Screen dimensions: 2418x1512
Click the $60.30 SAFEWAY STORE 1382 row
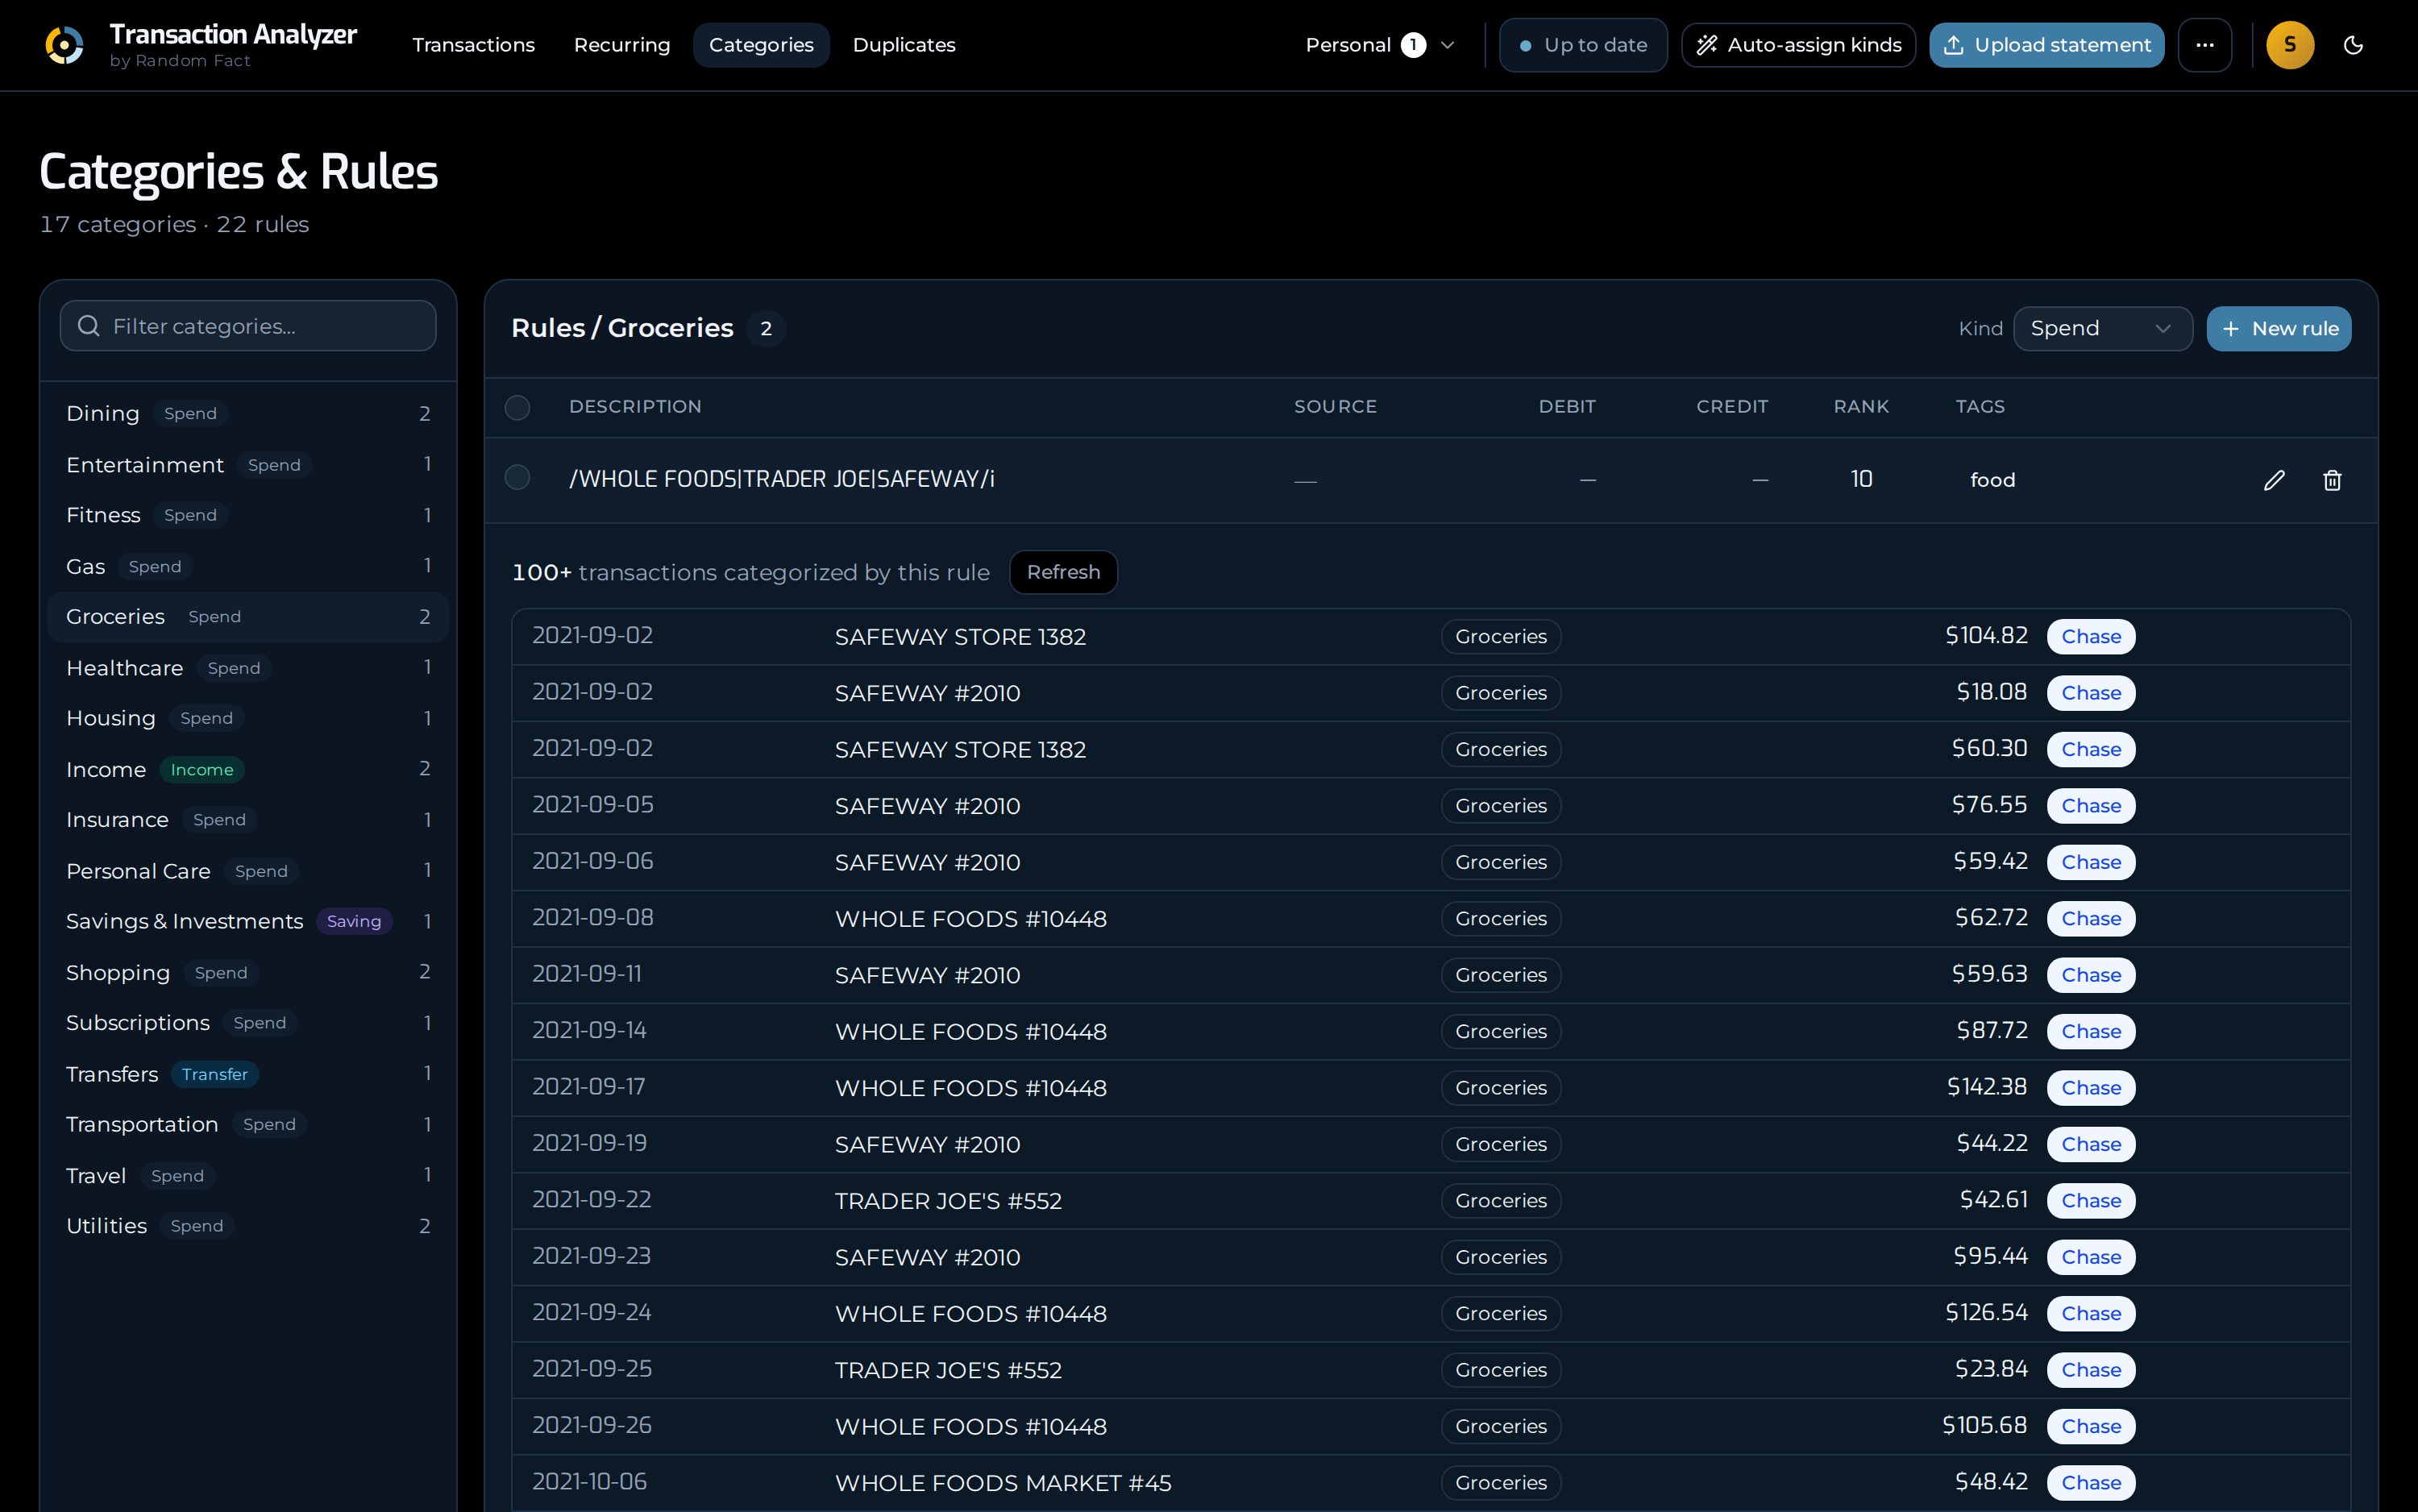pyautogui.click(x=1431, y=749)
